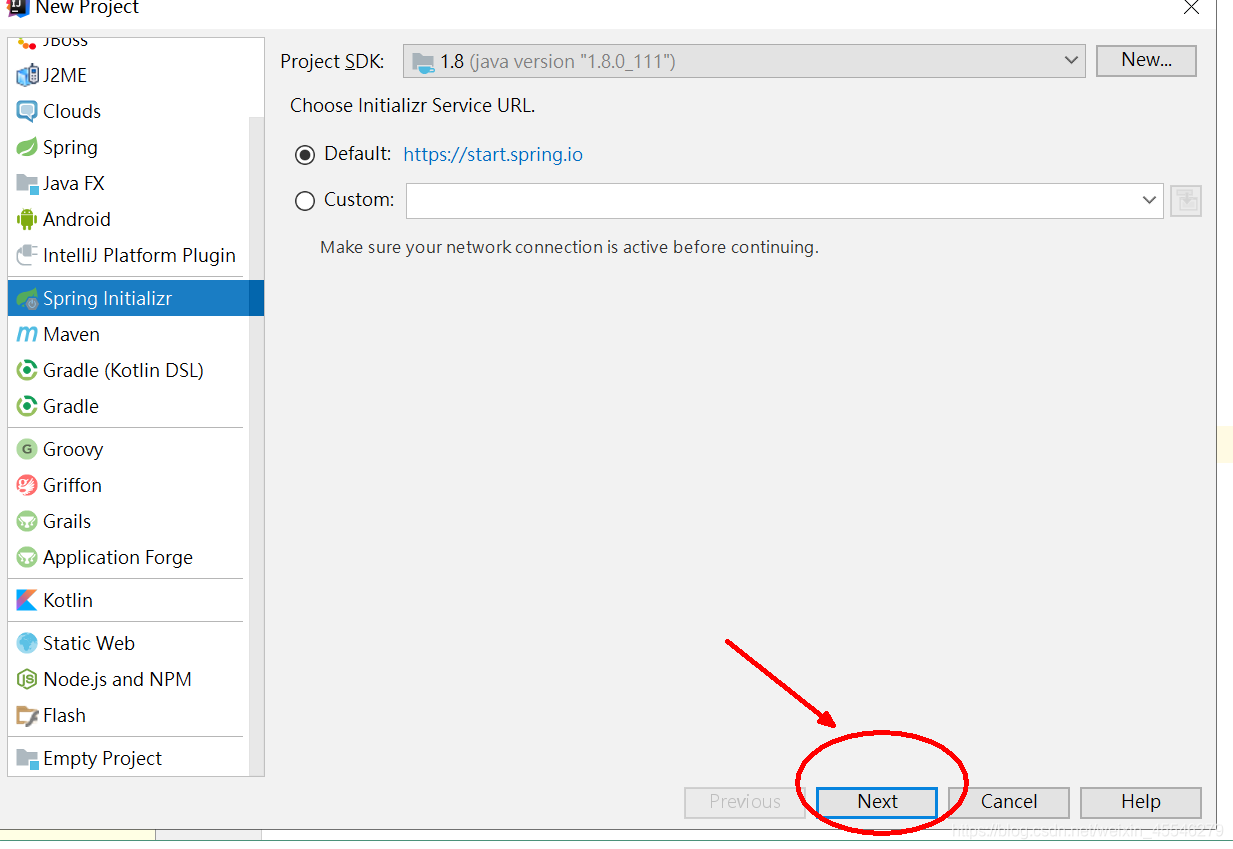Select the Default service URL radio button
1233x849 pixels.
305,155
